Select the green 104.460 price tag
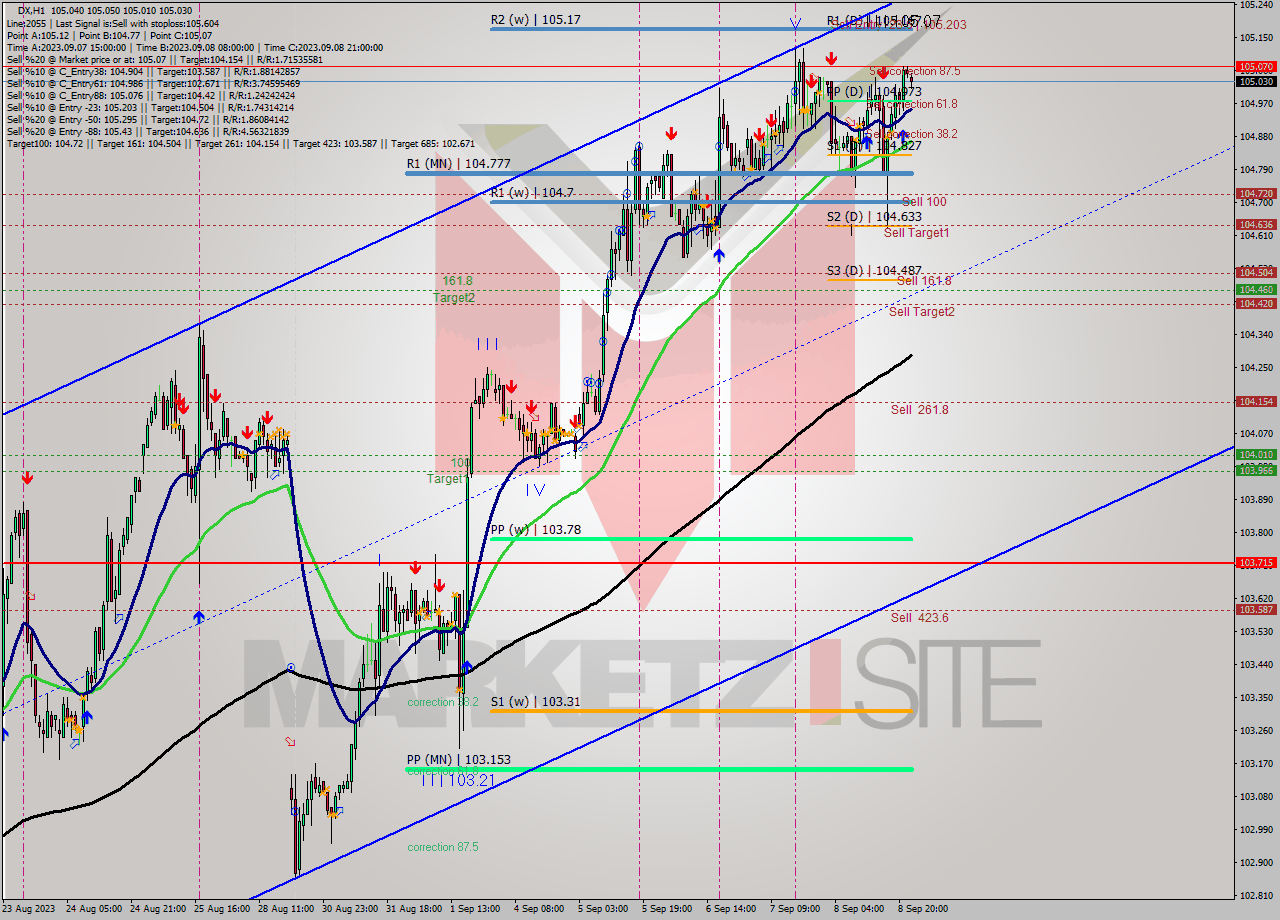This screenshot has height=920, width=1280. click(1256, 290)
